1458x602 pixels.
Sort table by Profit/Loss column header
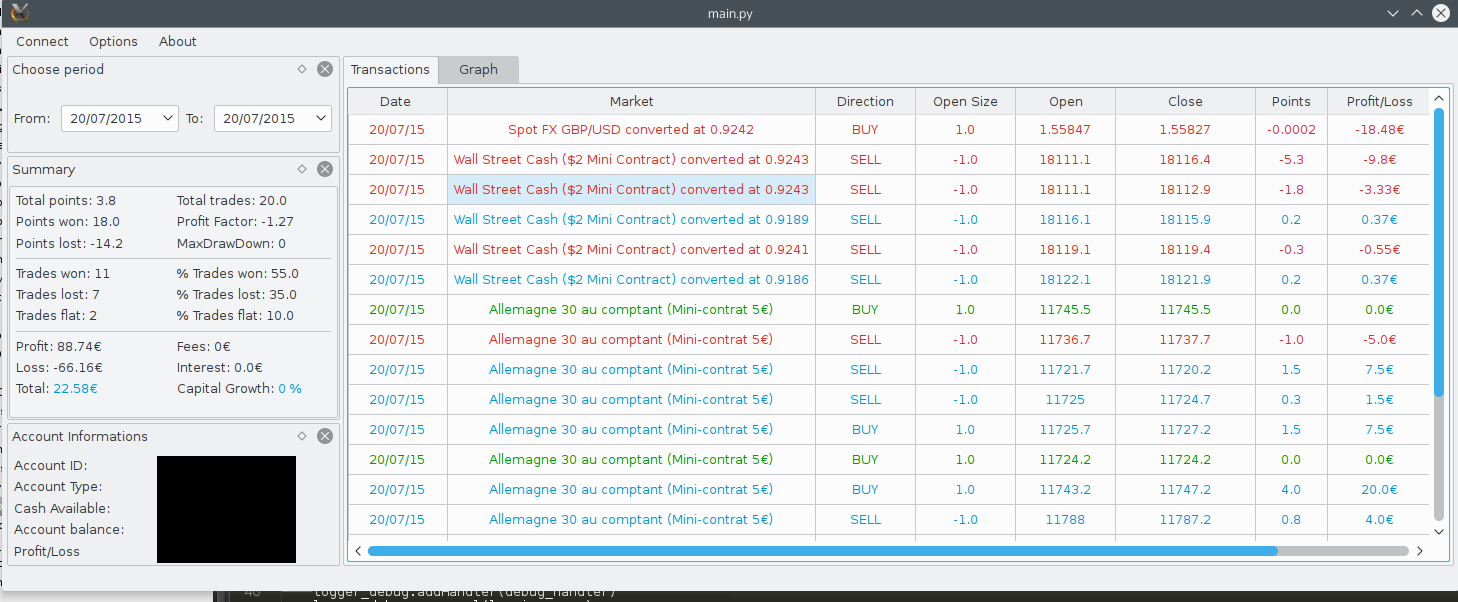click(x=1379, y=101)
